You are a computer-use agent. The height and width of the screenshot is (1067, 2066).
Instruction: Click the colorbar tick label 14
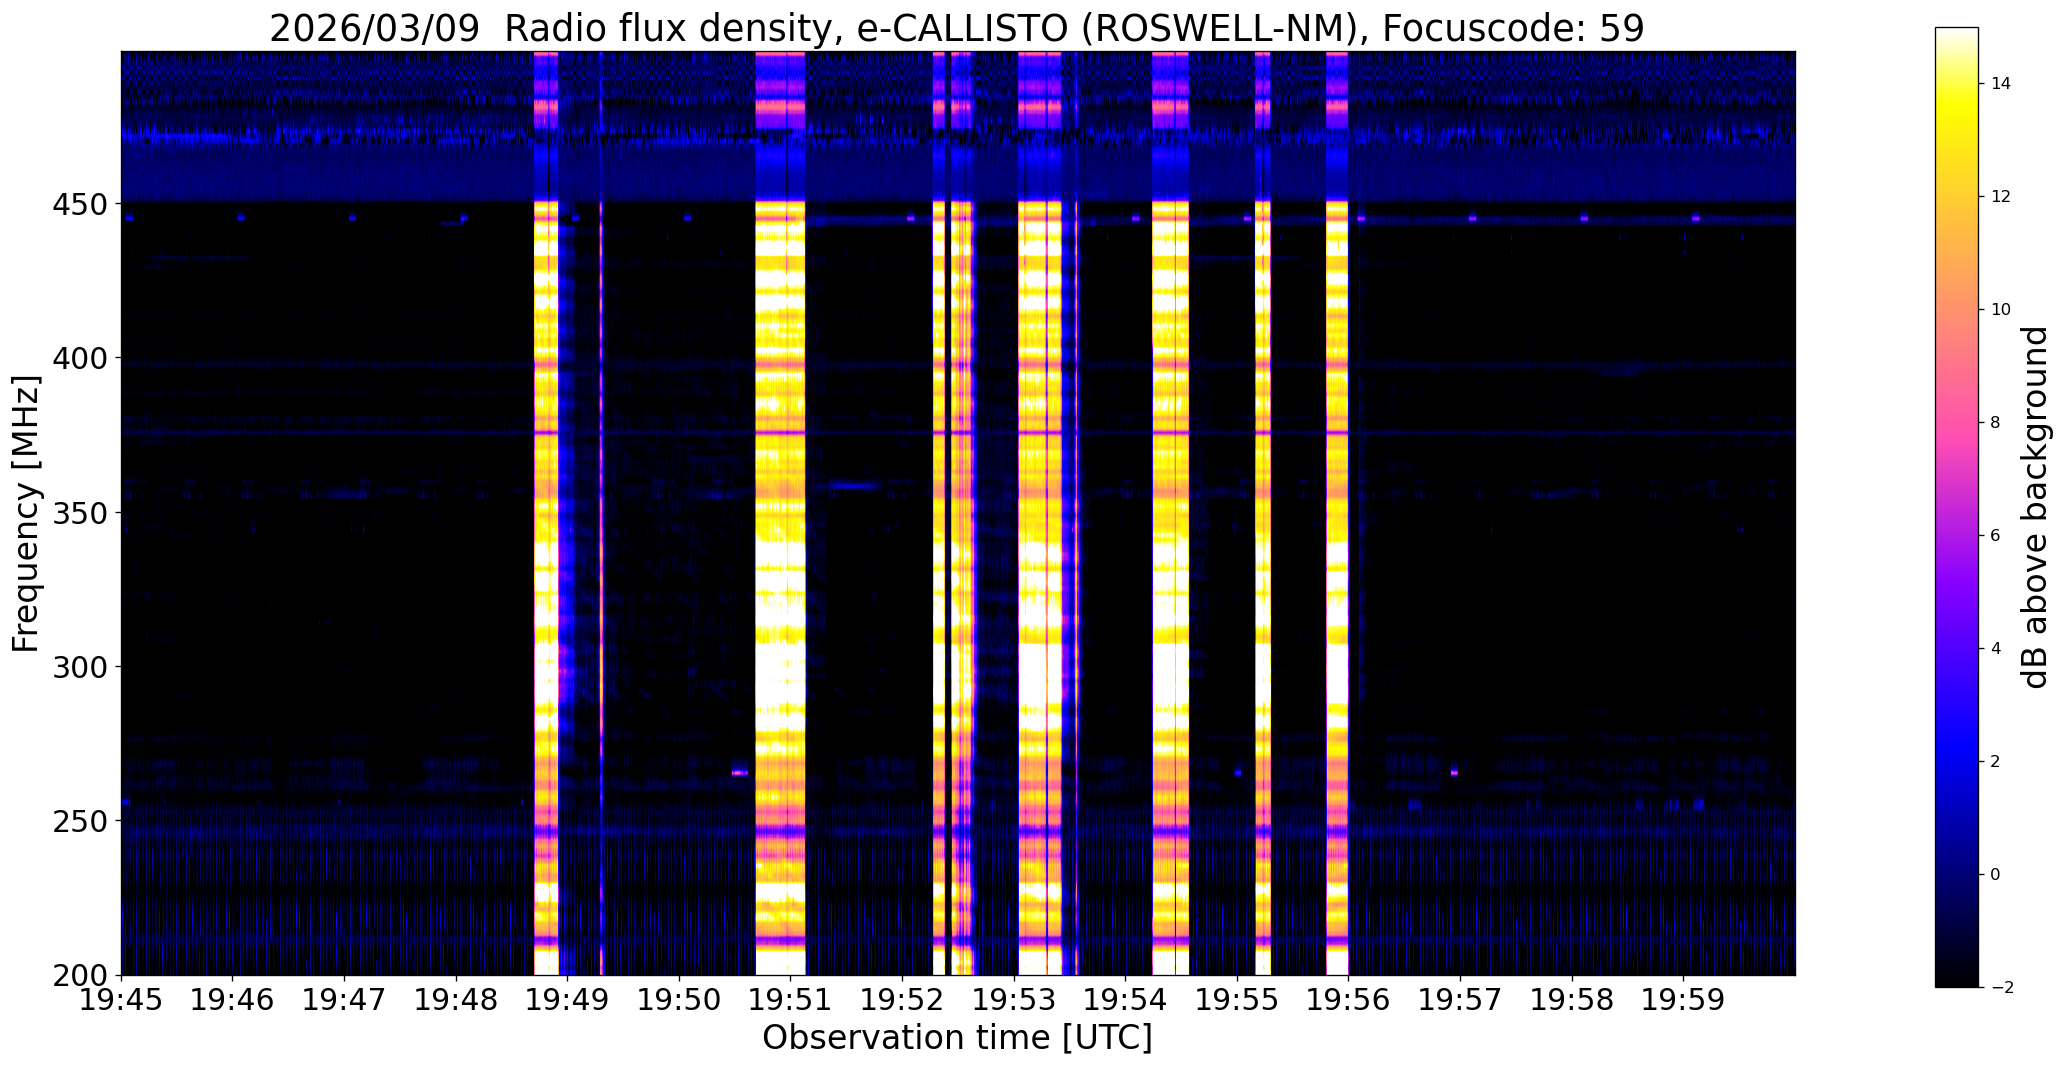[x=2001, y=84]
